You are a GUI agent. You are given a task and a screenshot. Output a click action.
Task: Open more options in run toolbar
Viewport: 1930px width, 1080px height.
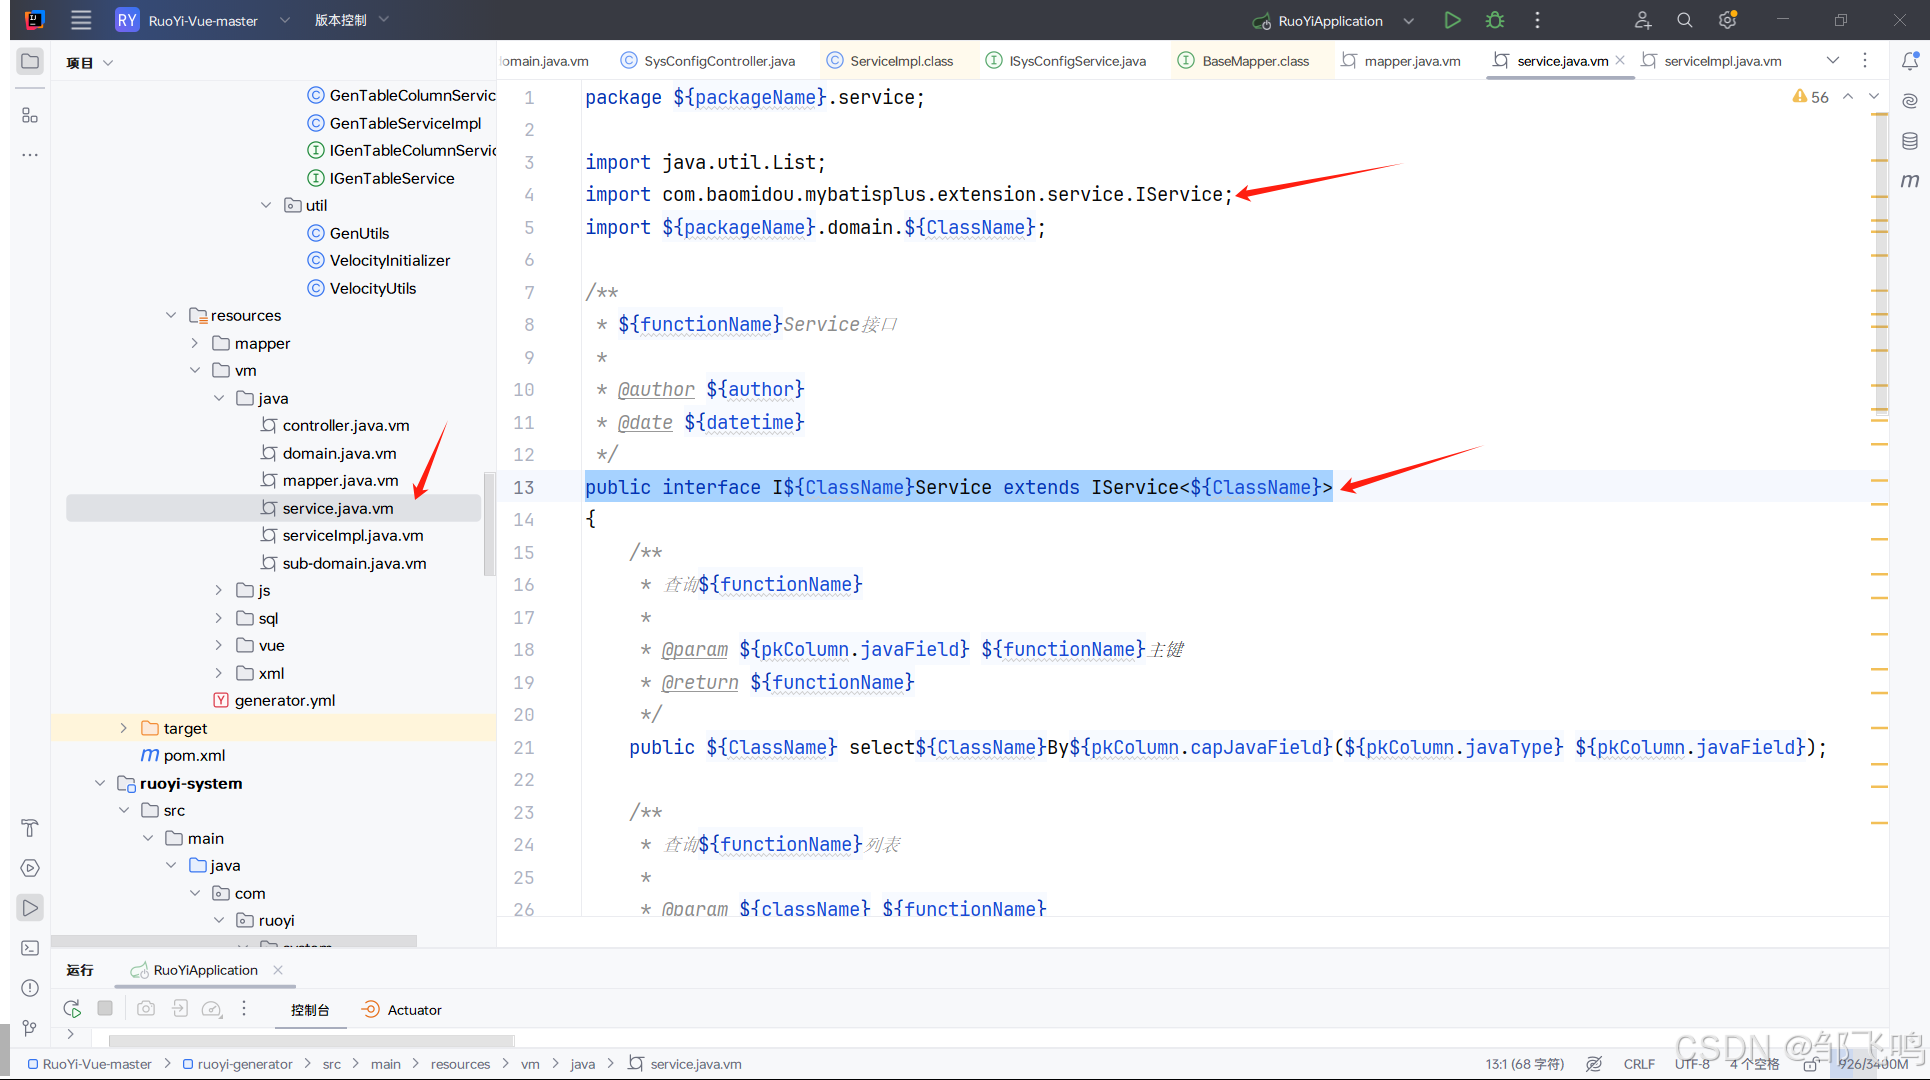[x=244, y=1009]
